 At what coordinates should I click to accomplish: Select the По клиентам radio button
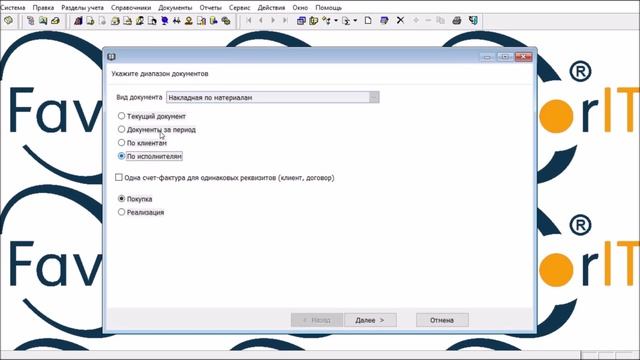121,142
